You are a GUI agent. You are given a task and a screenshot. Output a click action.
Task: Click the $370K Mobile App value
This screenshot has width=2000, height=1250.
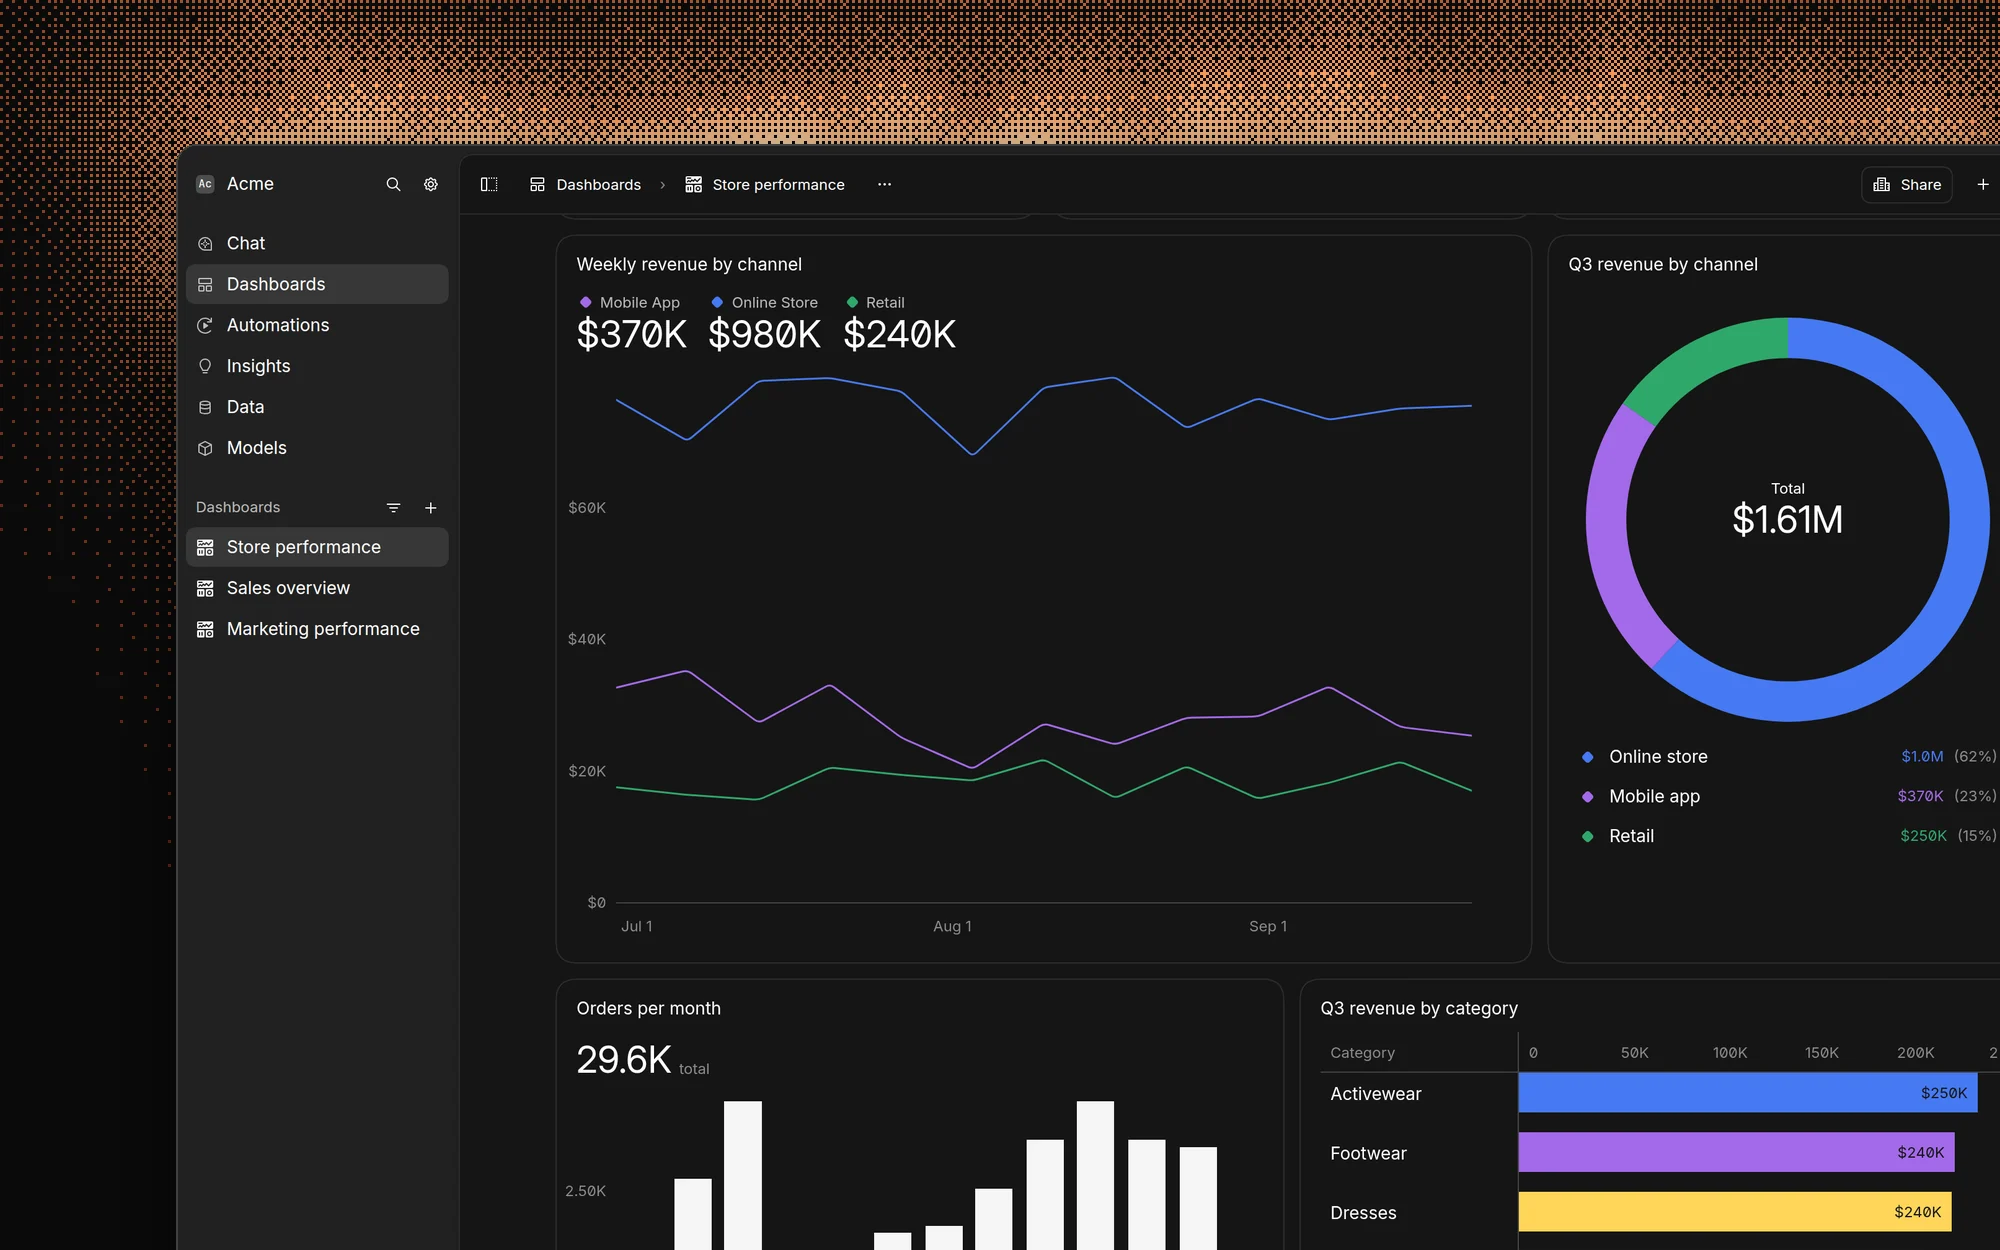click(x=632, y=334)
